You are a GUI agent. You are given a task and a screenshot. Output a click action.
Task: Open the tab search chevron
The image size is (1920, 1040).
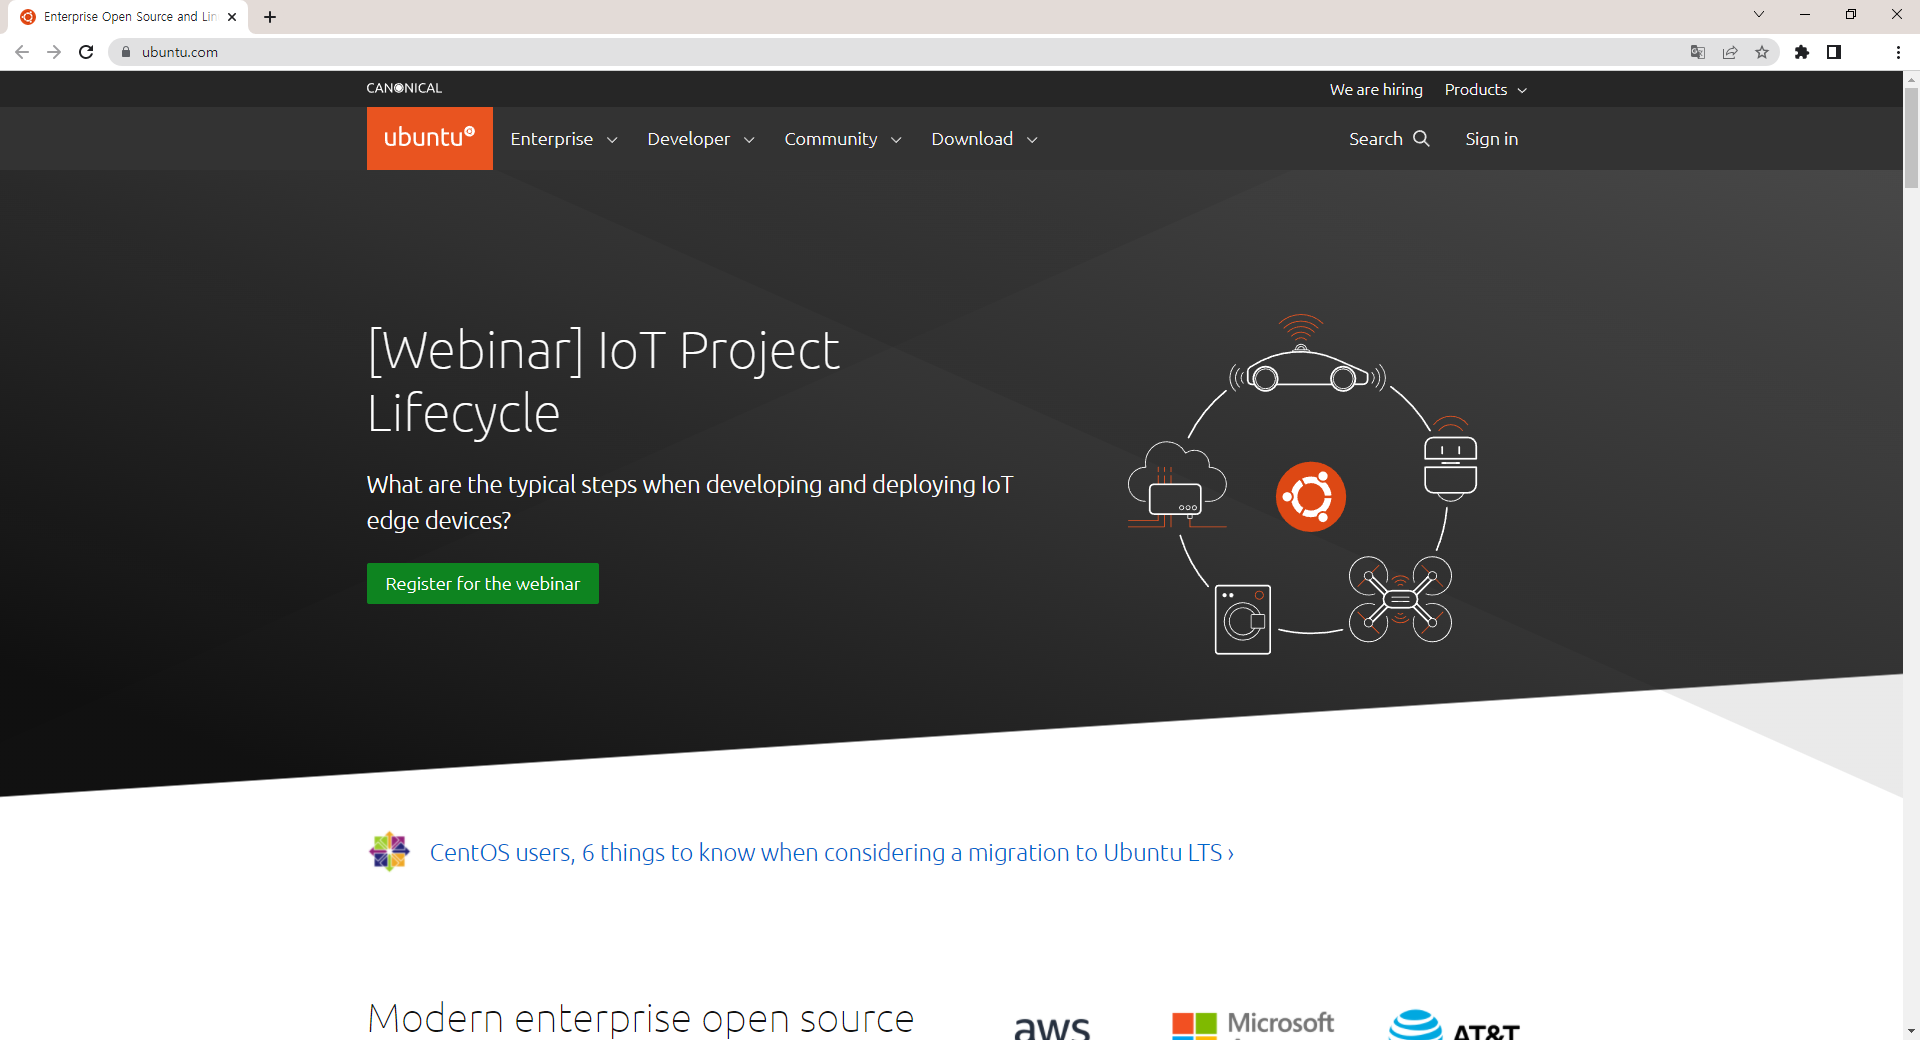click(x=1759, y=14)
